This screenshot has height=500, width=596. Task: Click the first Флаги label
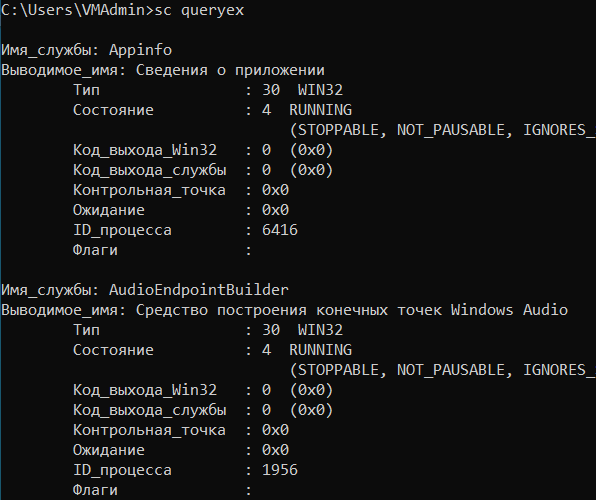tap(95, 250)
